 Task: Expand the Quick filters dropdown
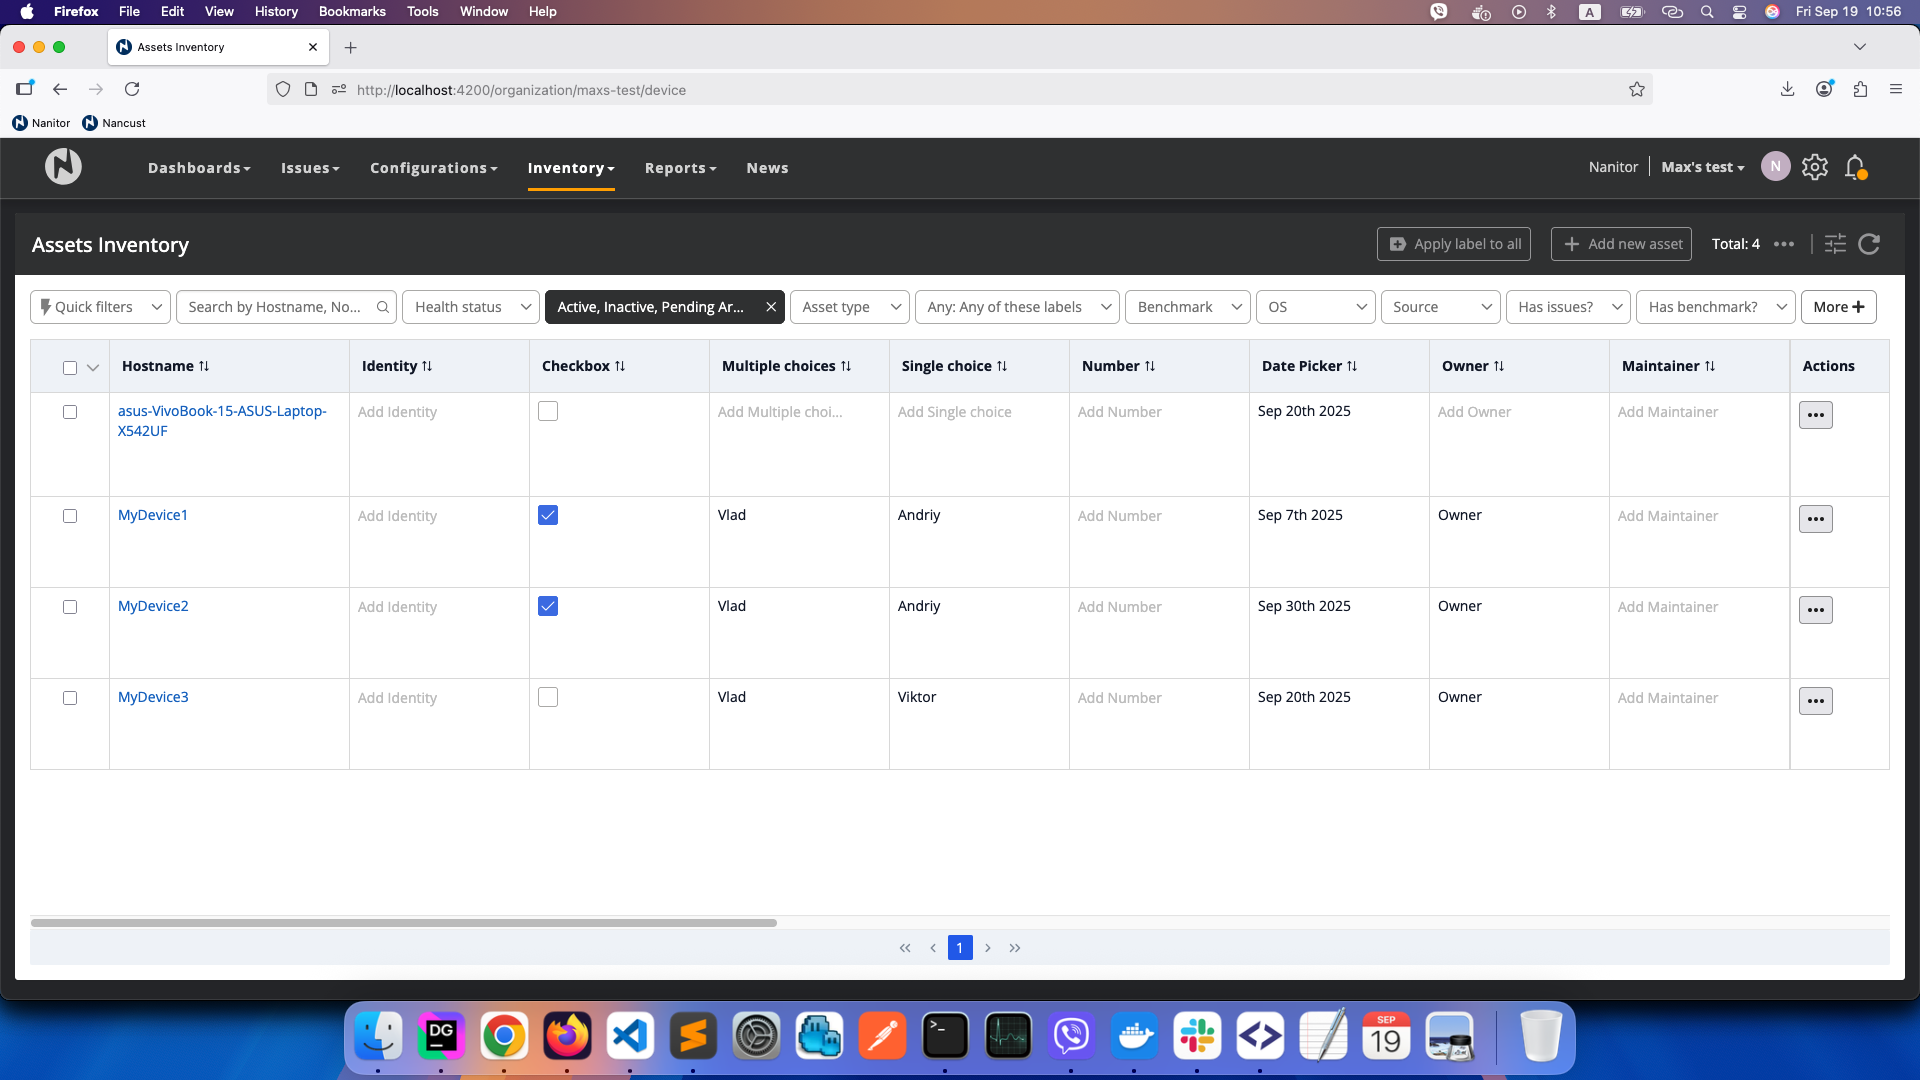click(x=100, y=307)
